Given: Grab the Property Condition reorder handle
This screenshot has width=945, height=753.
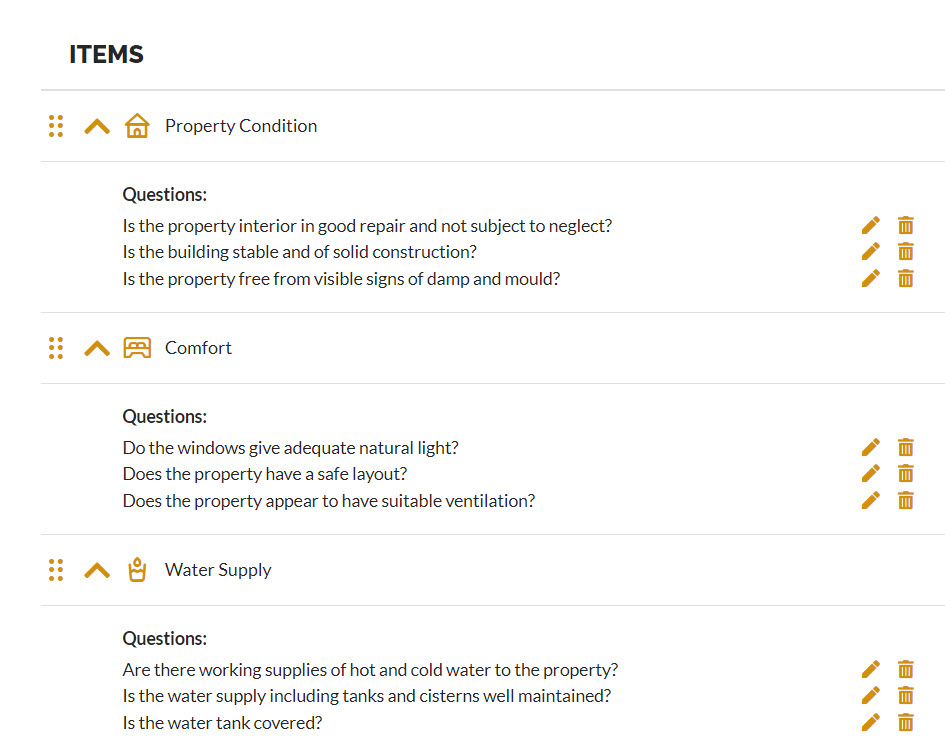Looking at the screenshot, I should coord(56,126).
